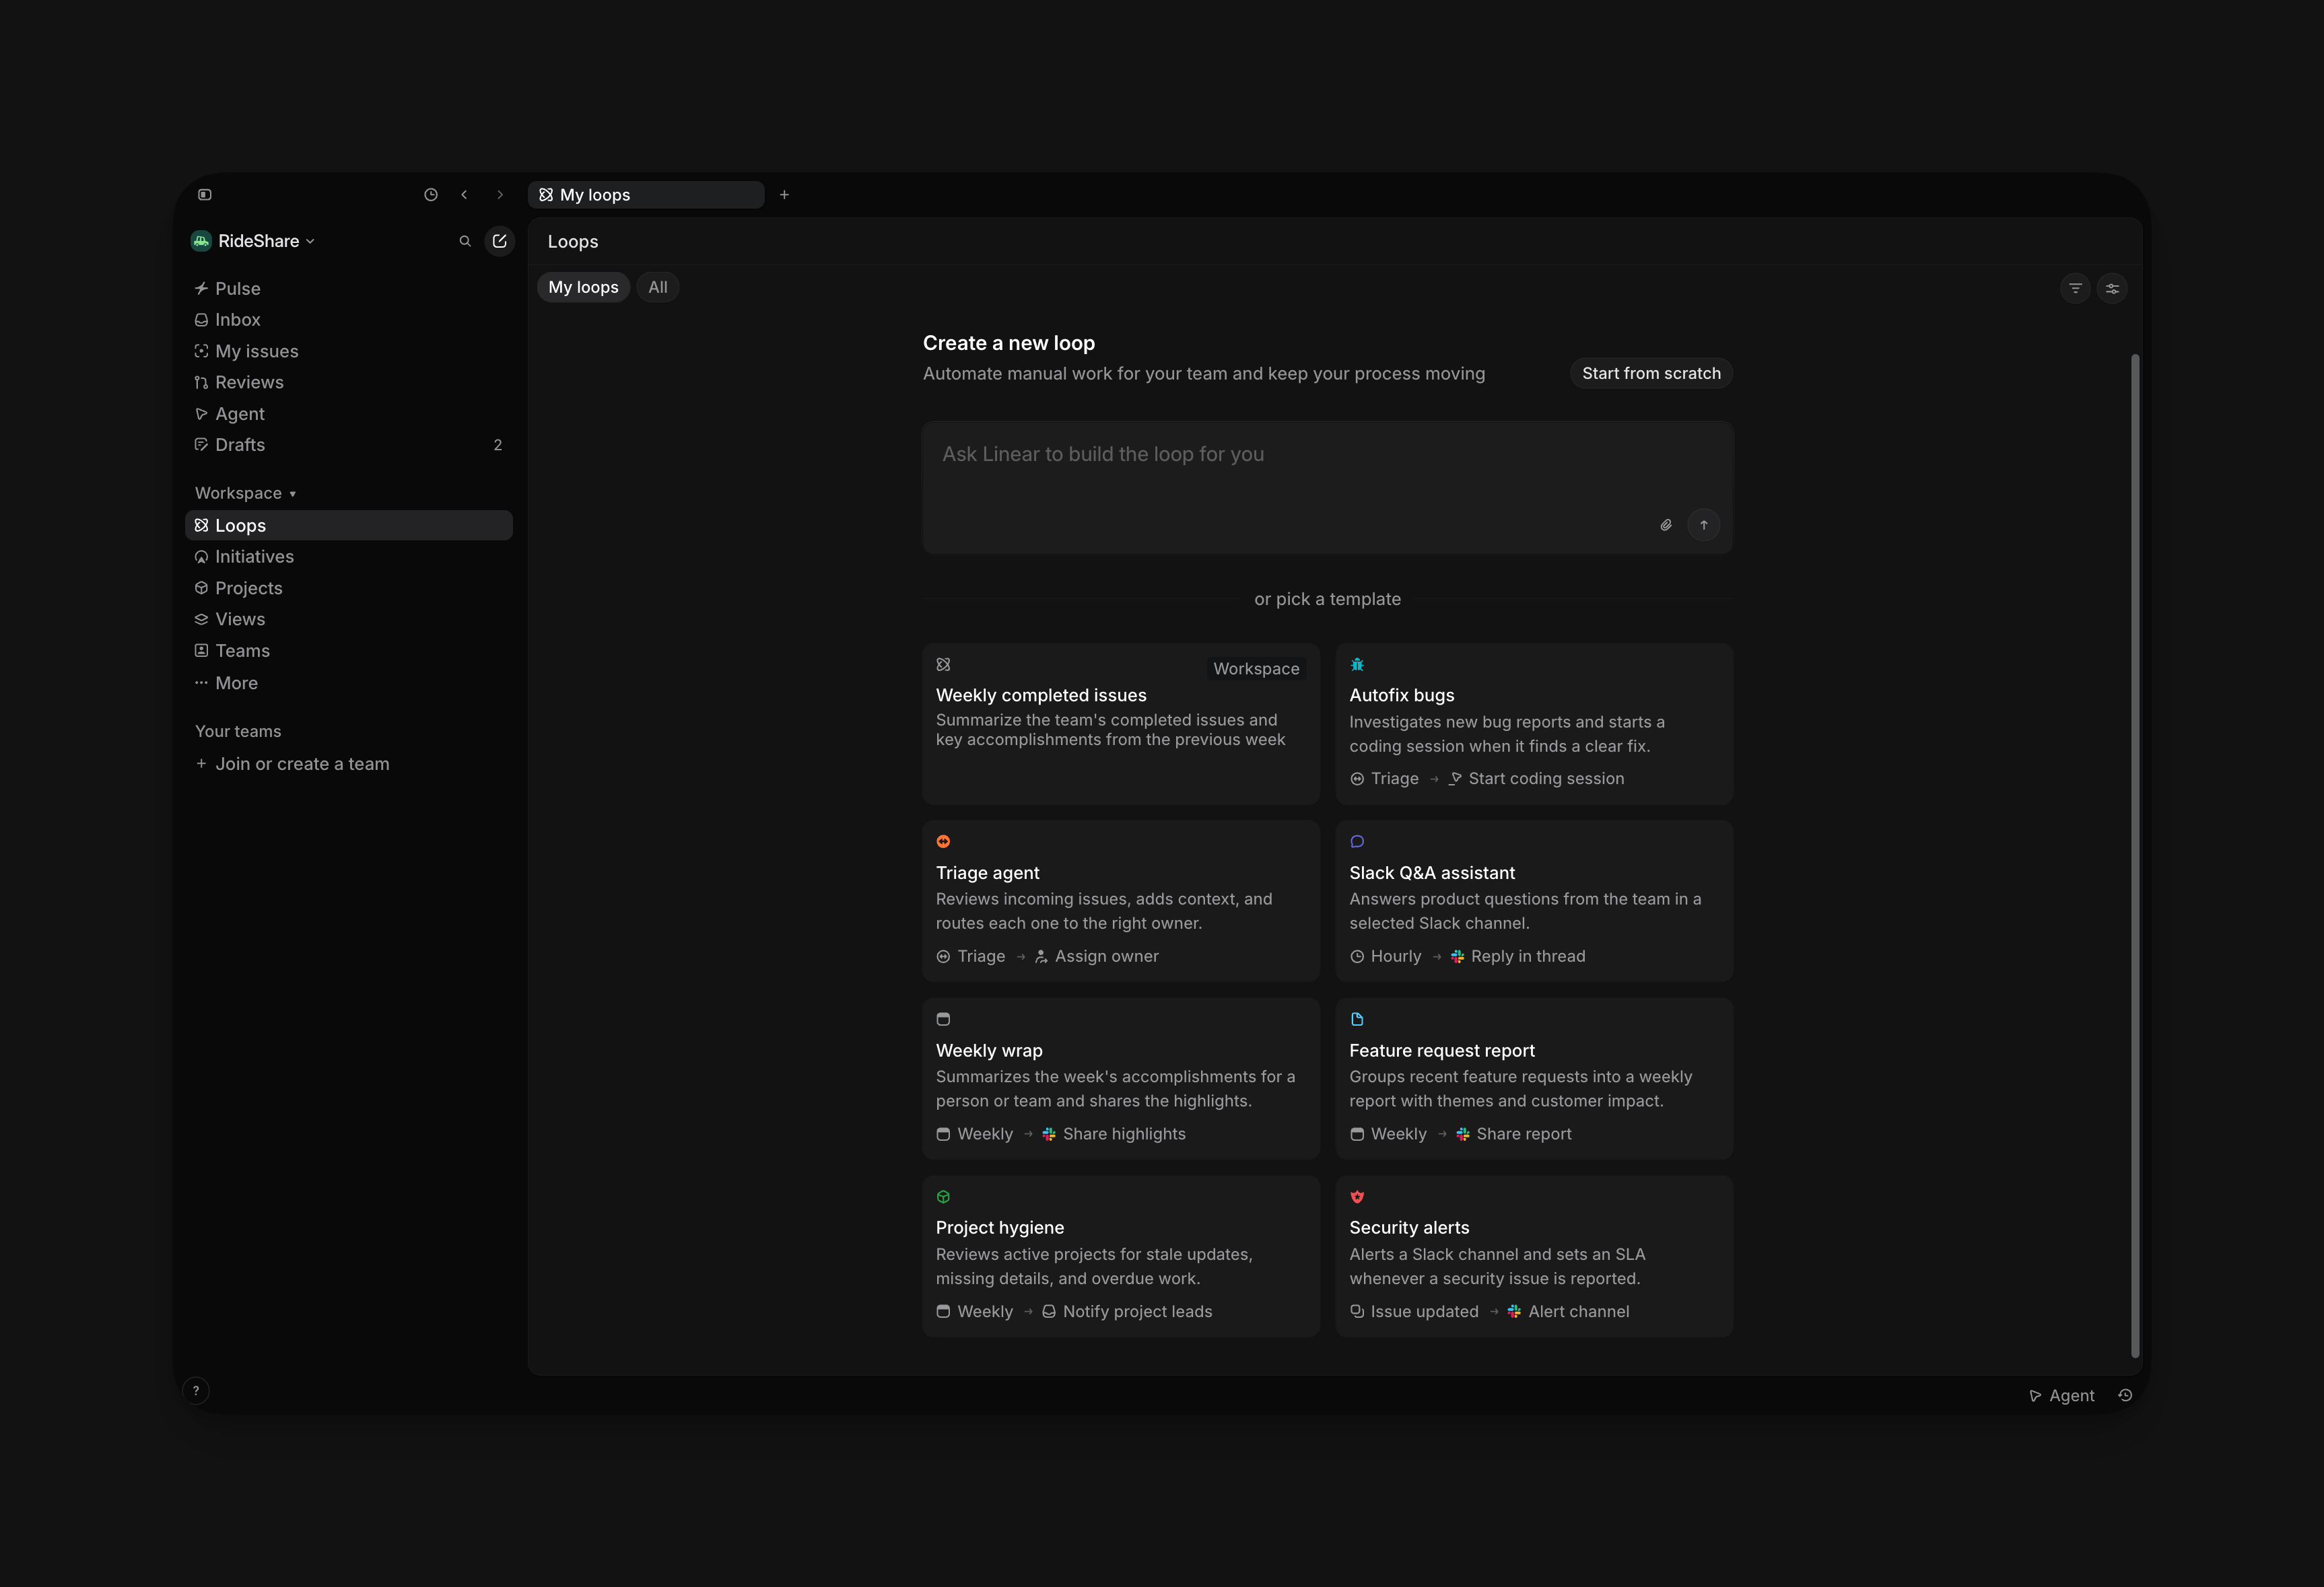Go forward with the right arrow
This screenshot has height=1587, width=2324.
pos(500,195)
